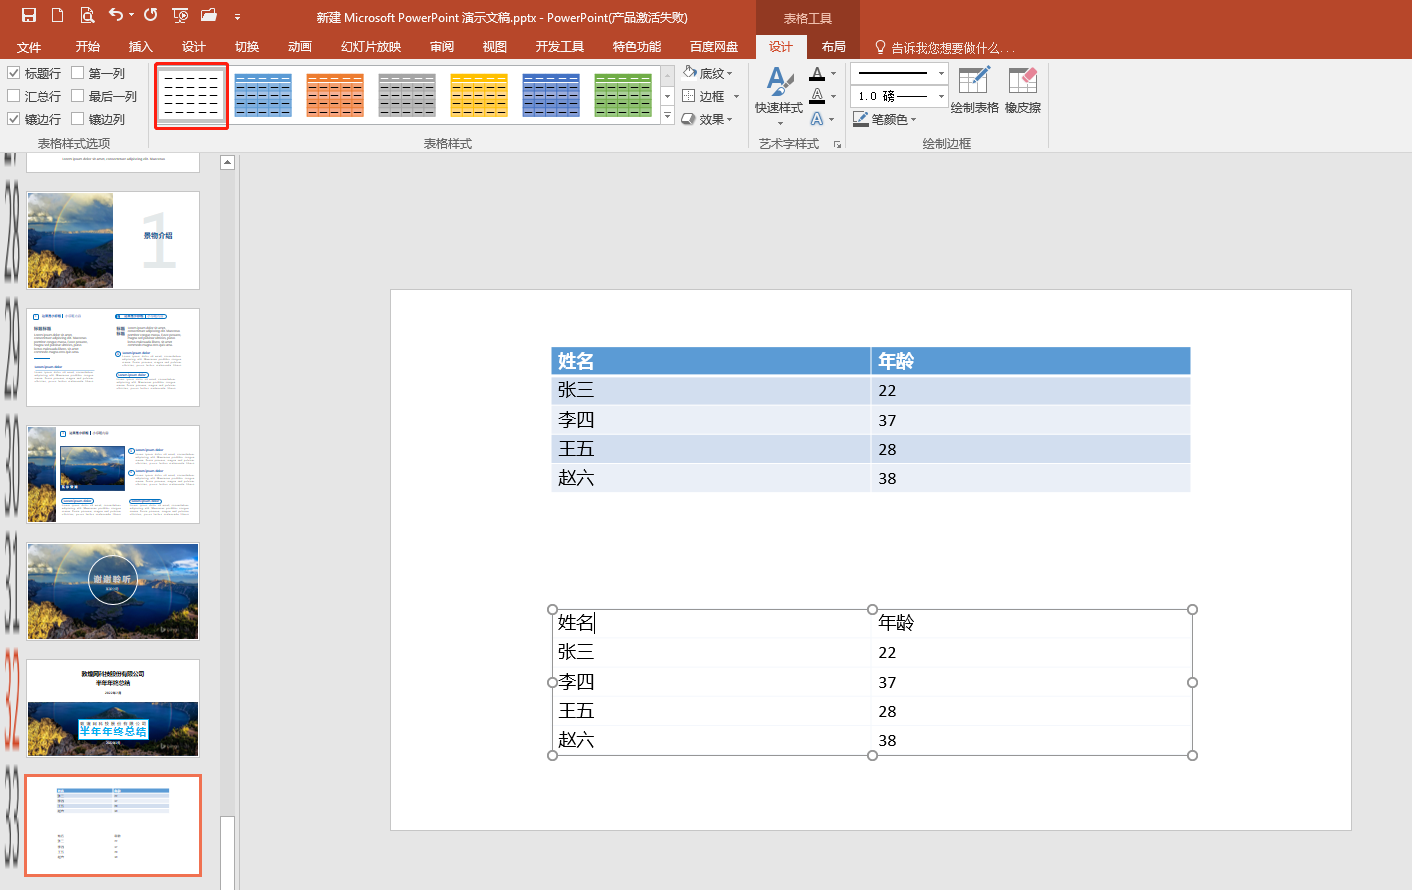
Task: Open WordArt styles dialog launcher
Action: [x=837, y=144]
